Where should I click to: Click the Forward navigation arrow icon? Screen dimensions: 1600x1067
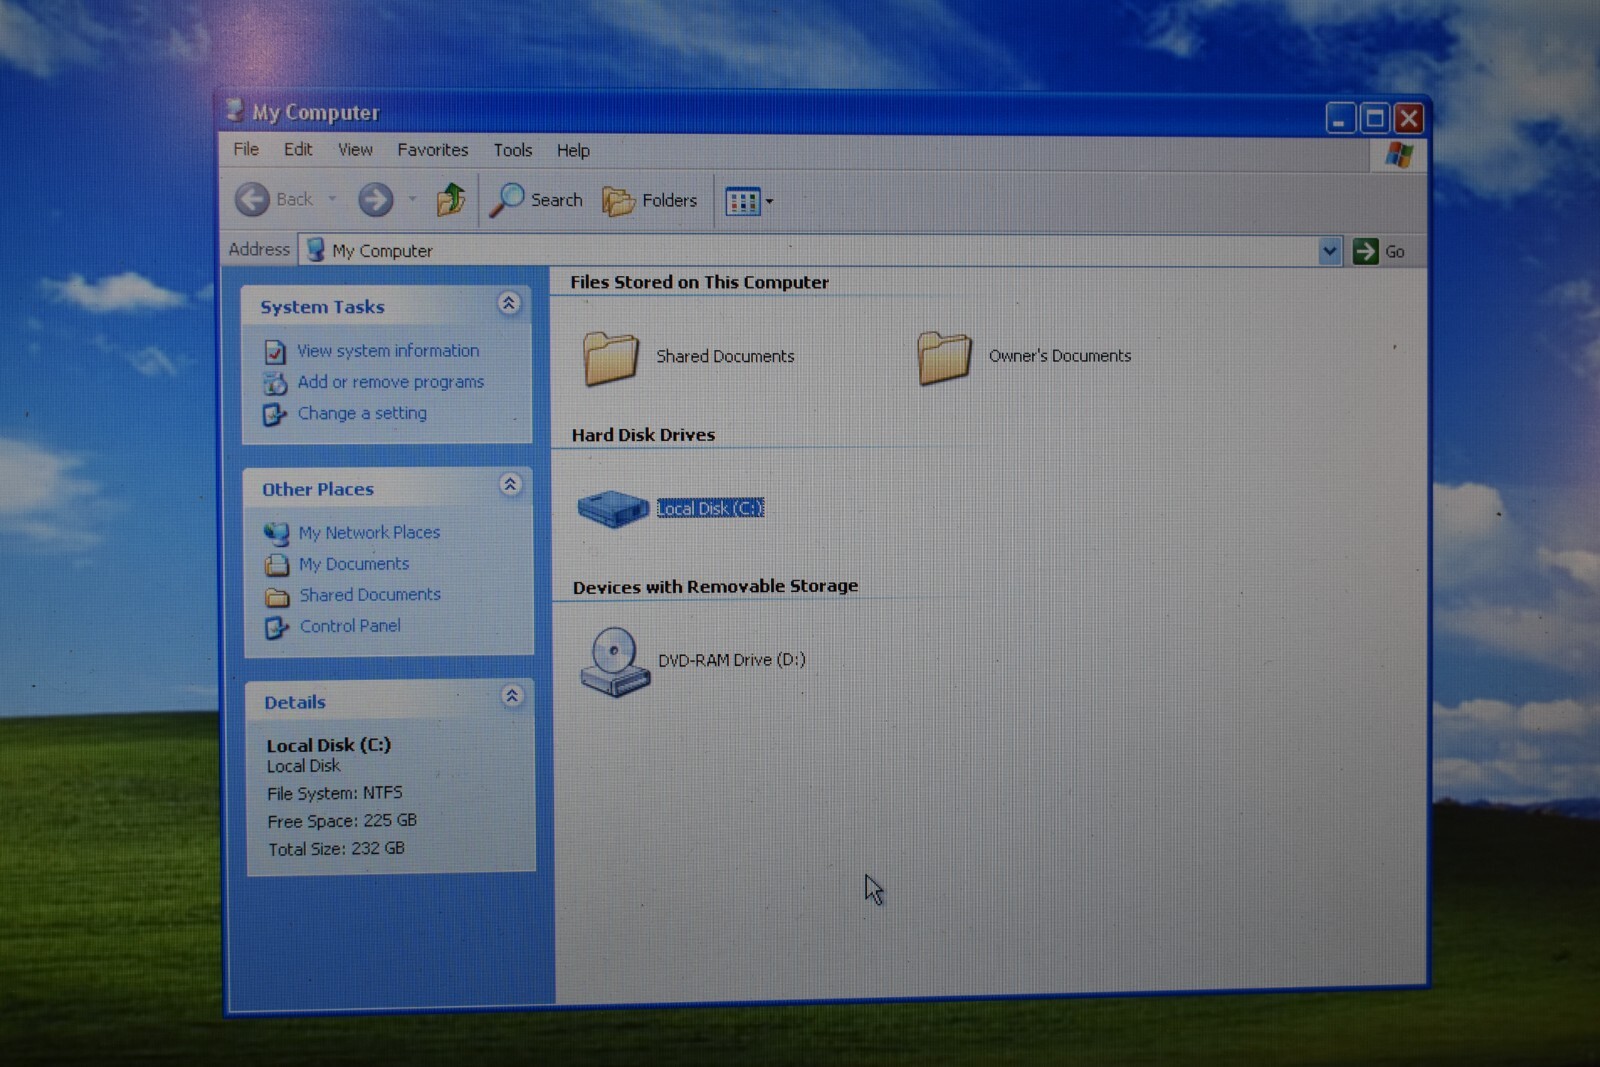[376, 200]
